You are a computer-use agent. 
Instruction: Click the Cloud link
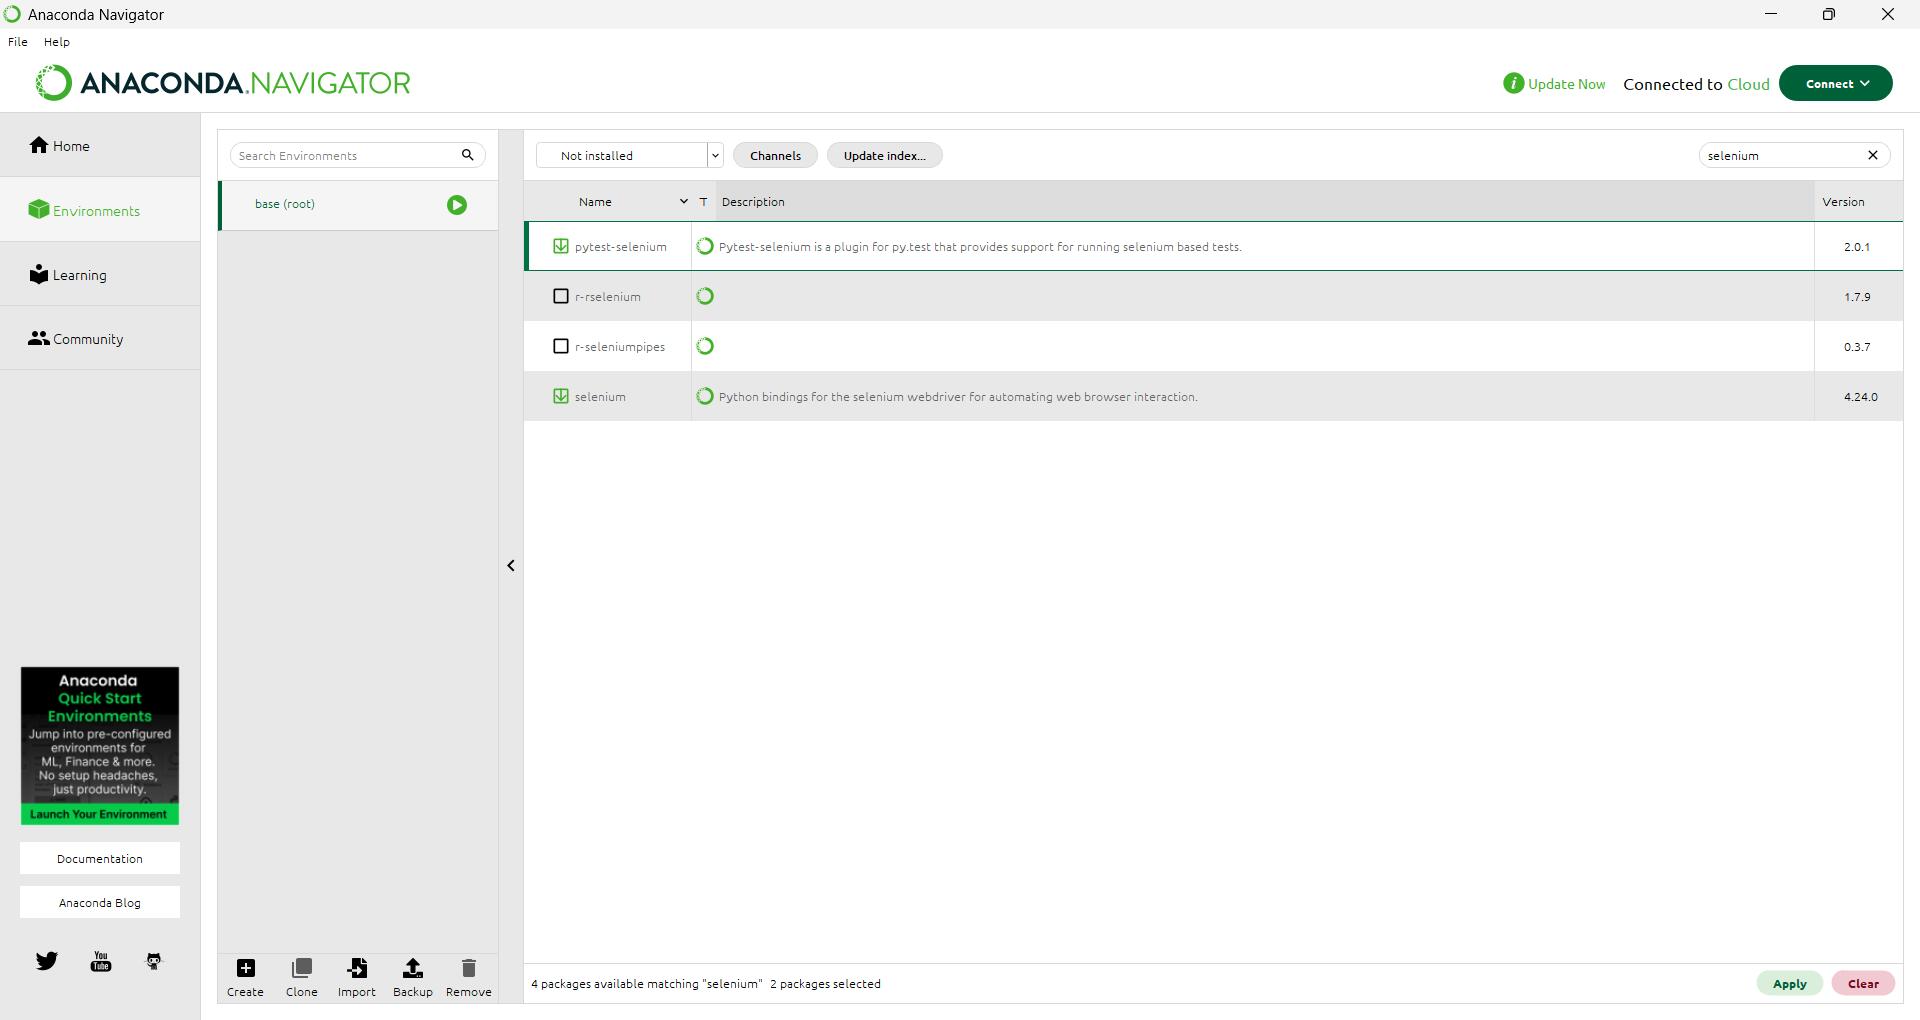[x=1748, y=84]
